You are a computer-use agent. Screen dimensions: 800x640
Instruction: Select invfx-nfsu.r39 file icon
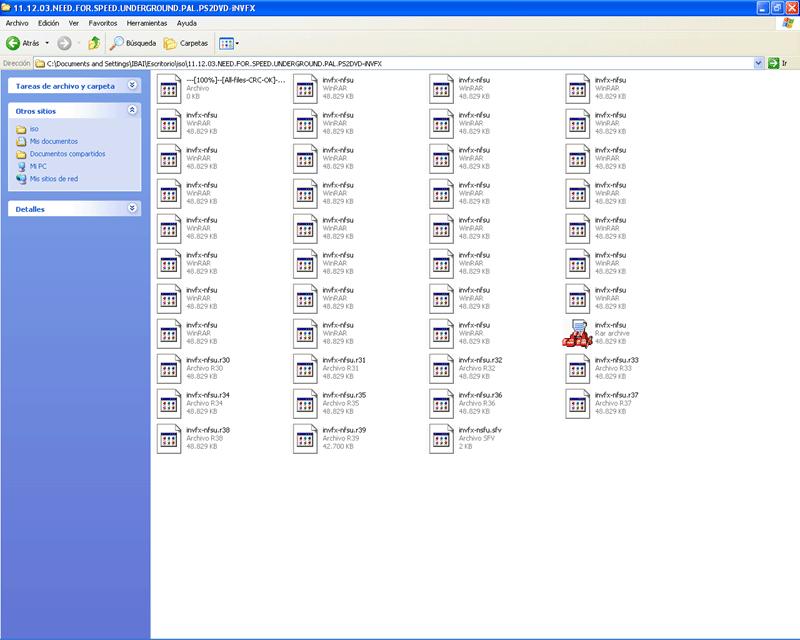pos(305,438)
